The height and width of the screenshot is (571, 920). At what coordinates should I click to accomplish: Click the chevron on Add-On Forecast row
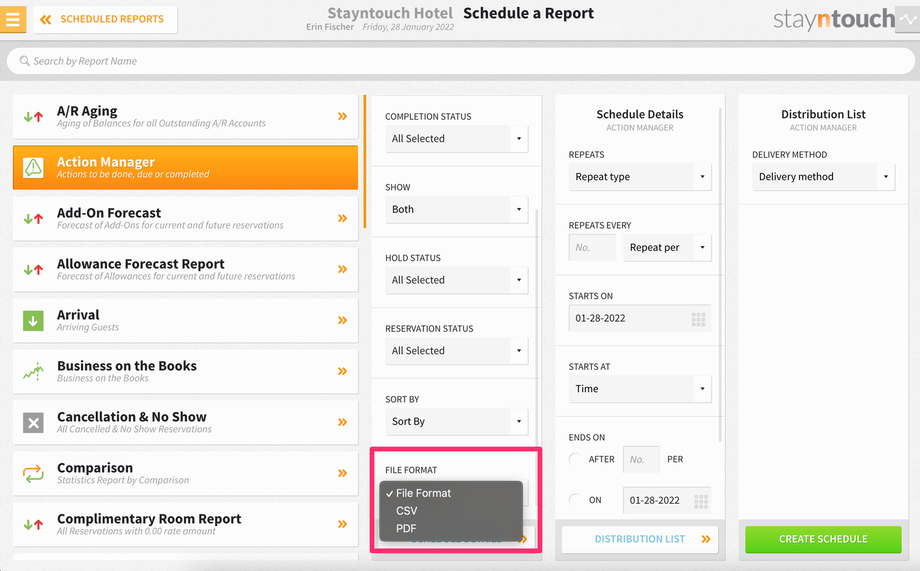[343, 218]
